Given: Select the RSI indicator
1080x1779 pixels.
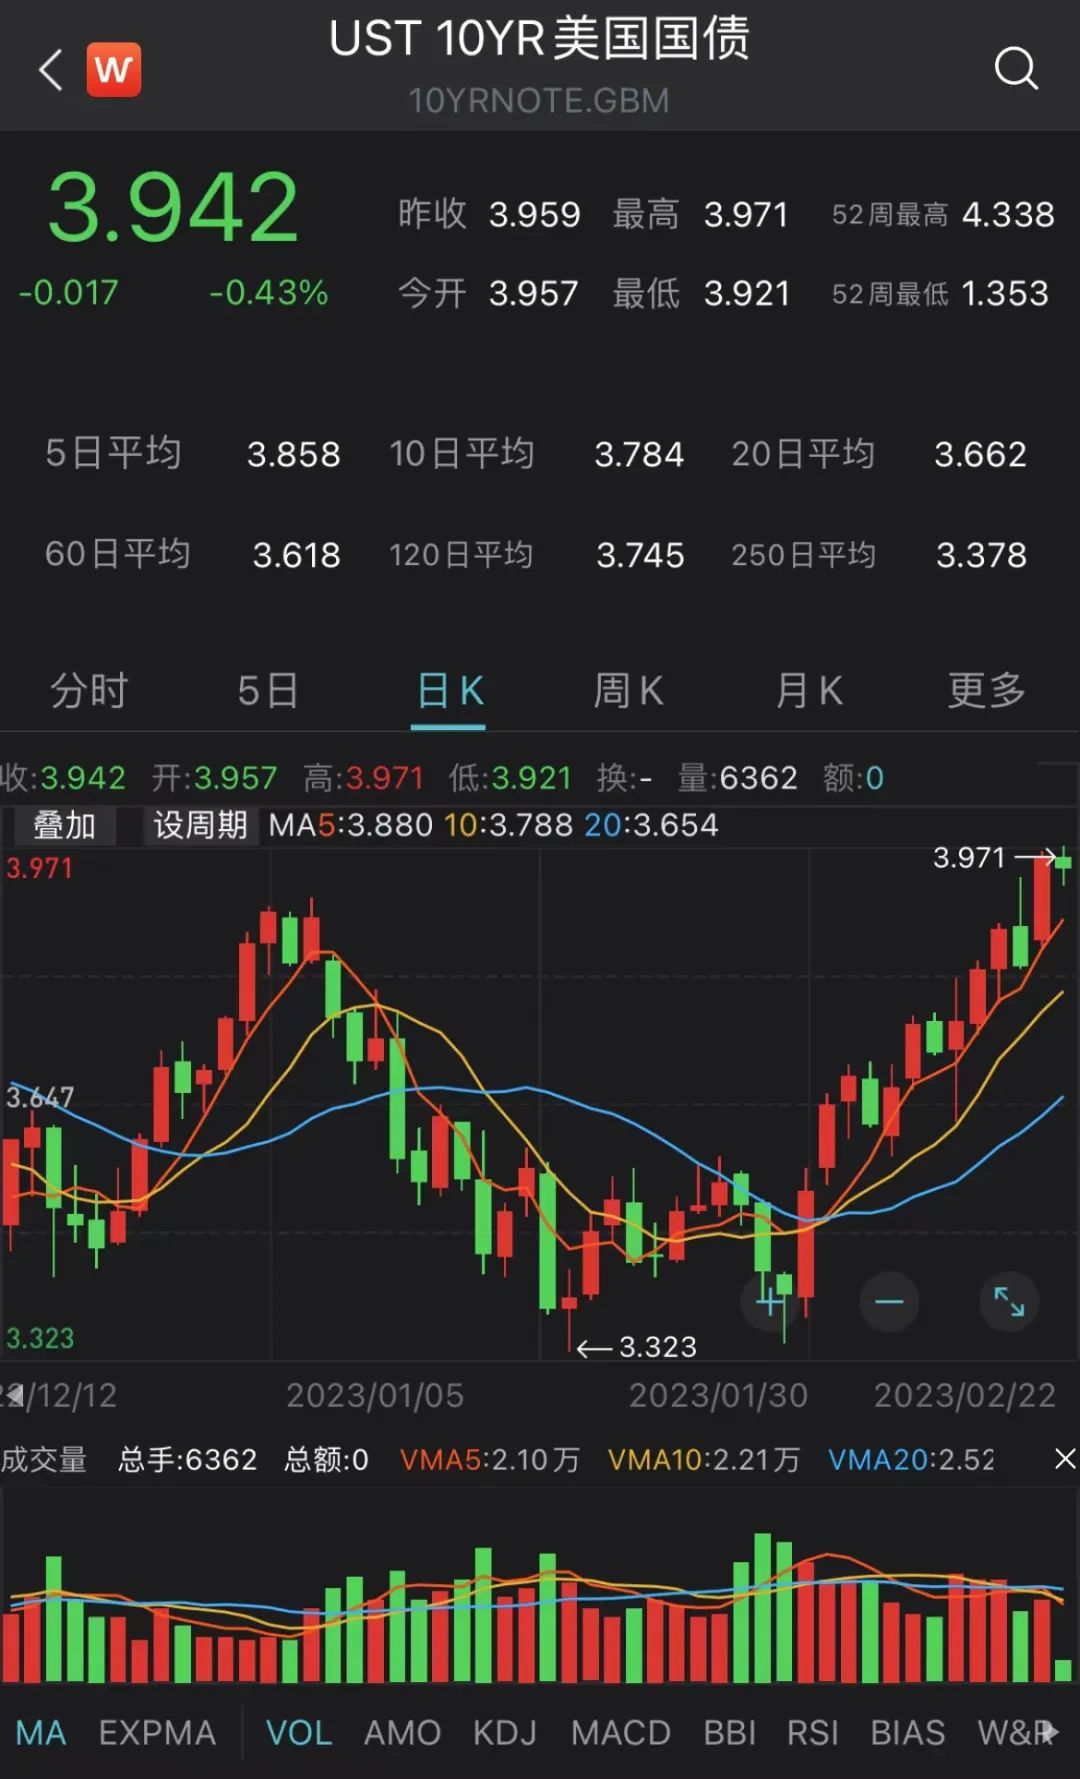Looking at the screenshot, I should point(812,1733).
